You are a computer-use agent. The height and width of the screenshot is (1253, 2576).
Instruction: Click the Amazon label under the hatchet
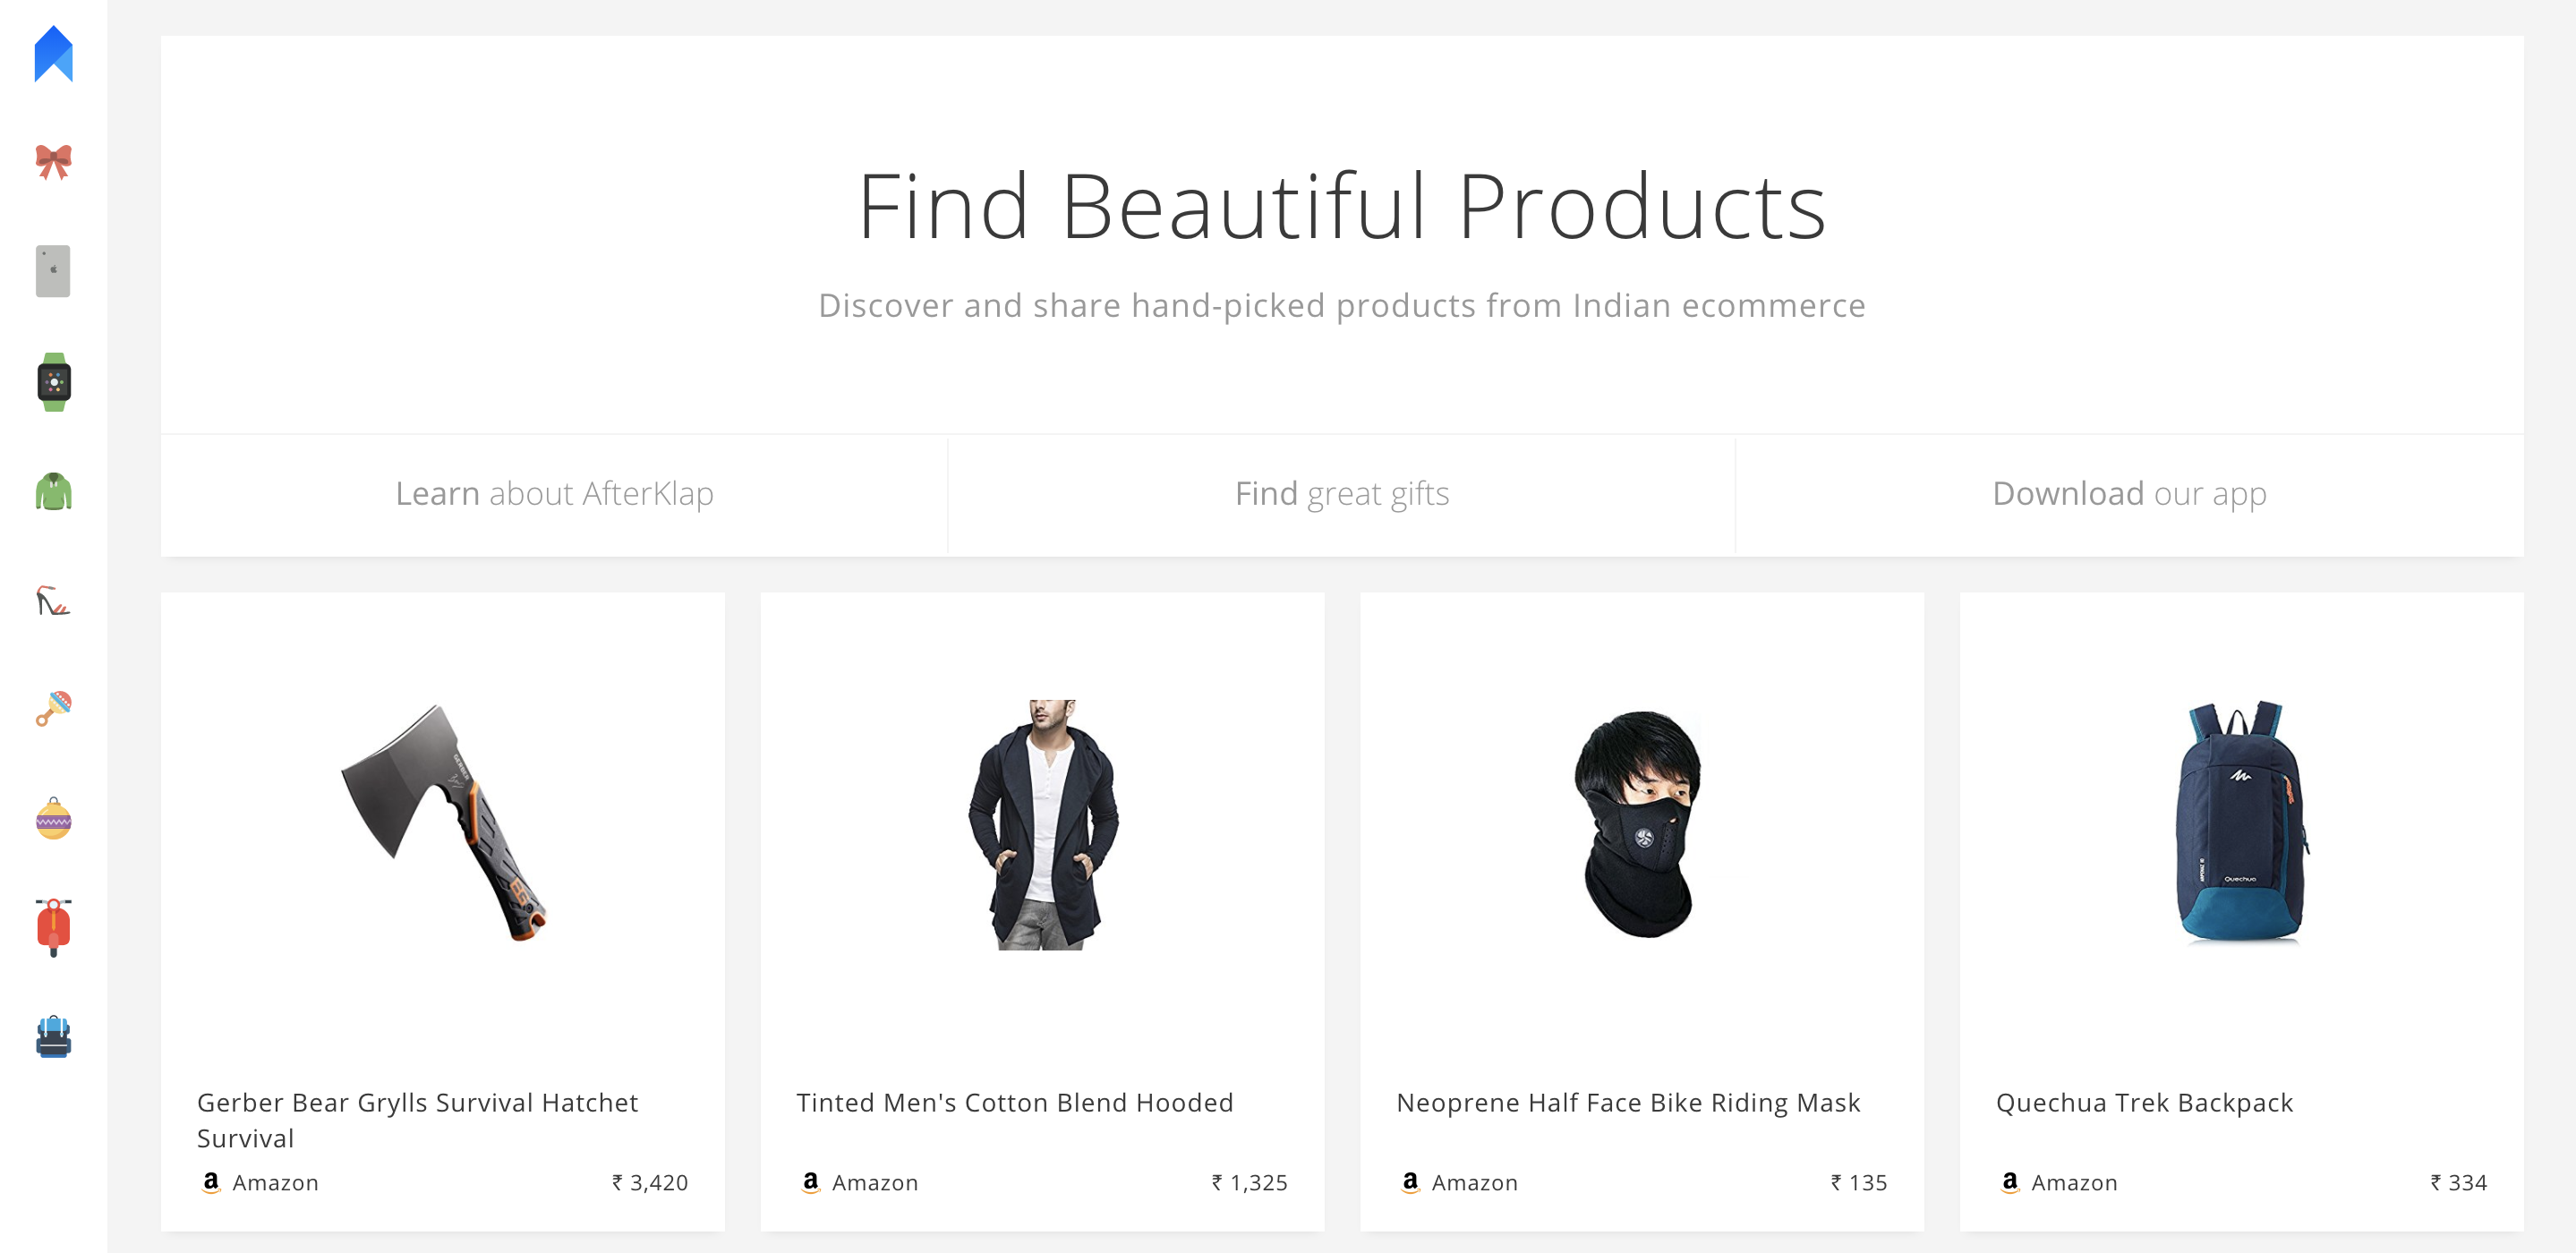point(274,1182)
